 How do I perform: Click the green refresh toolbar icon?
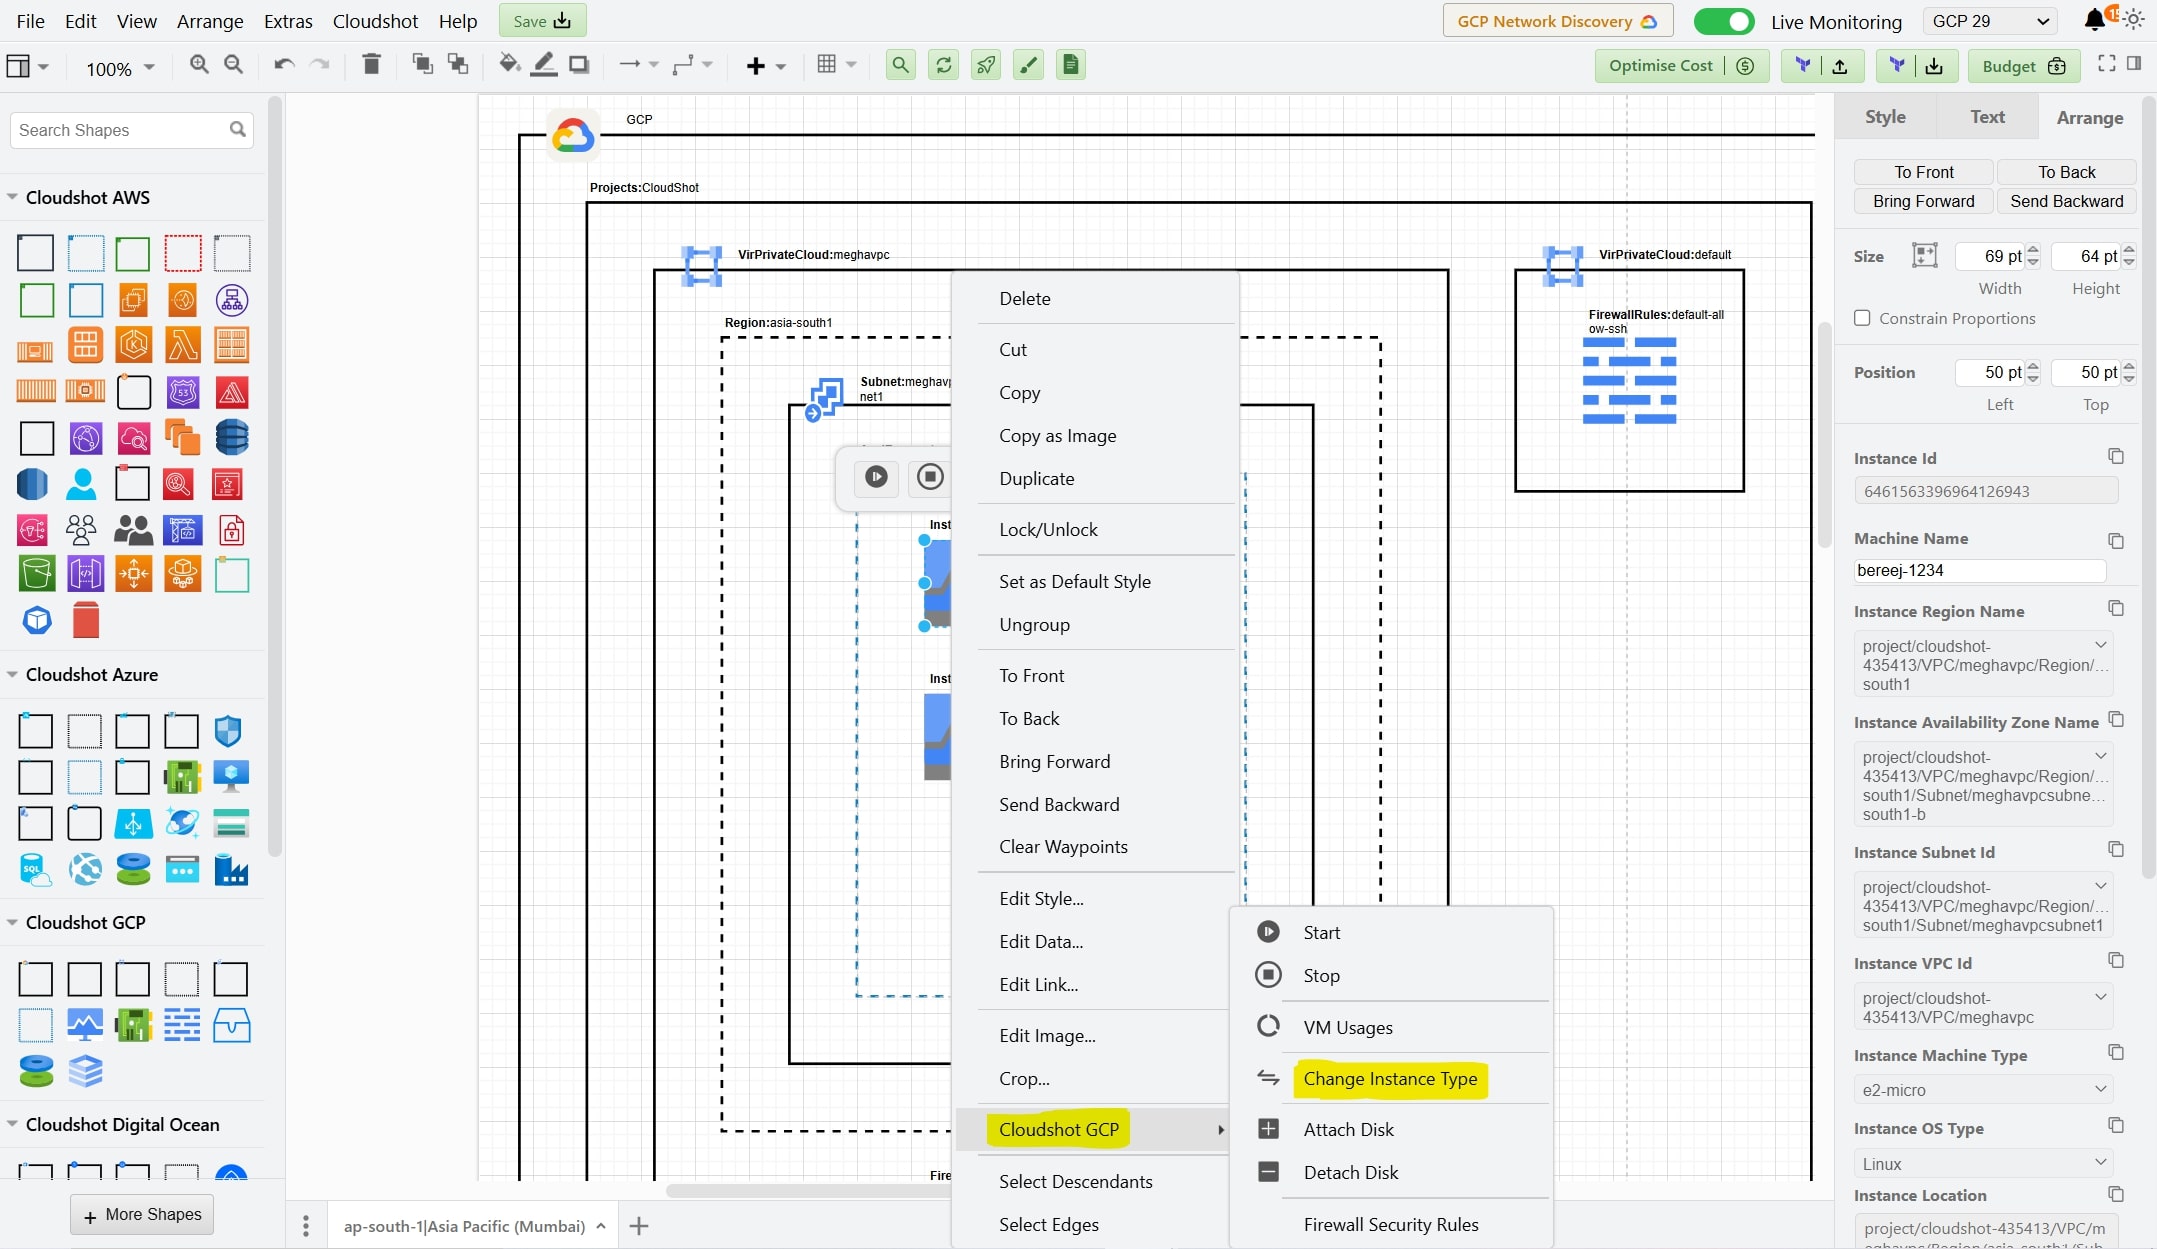click(x=944, y=65)
